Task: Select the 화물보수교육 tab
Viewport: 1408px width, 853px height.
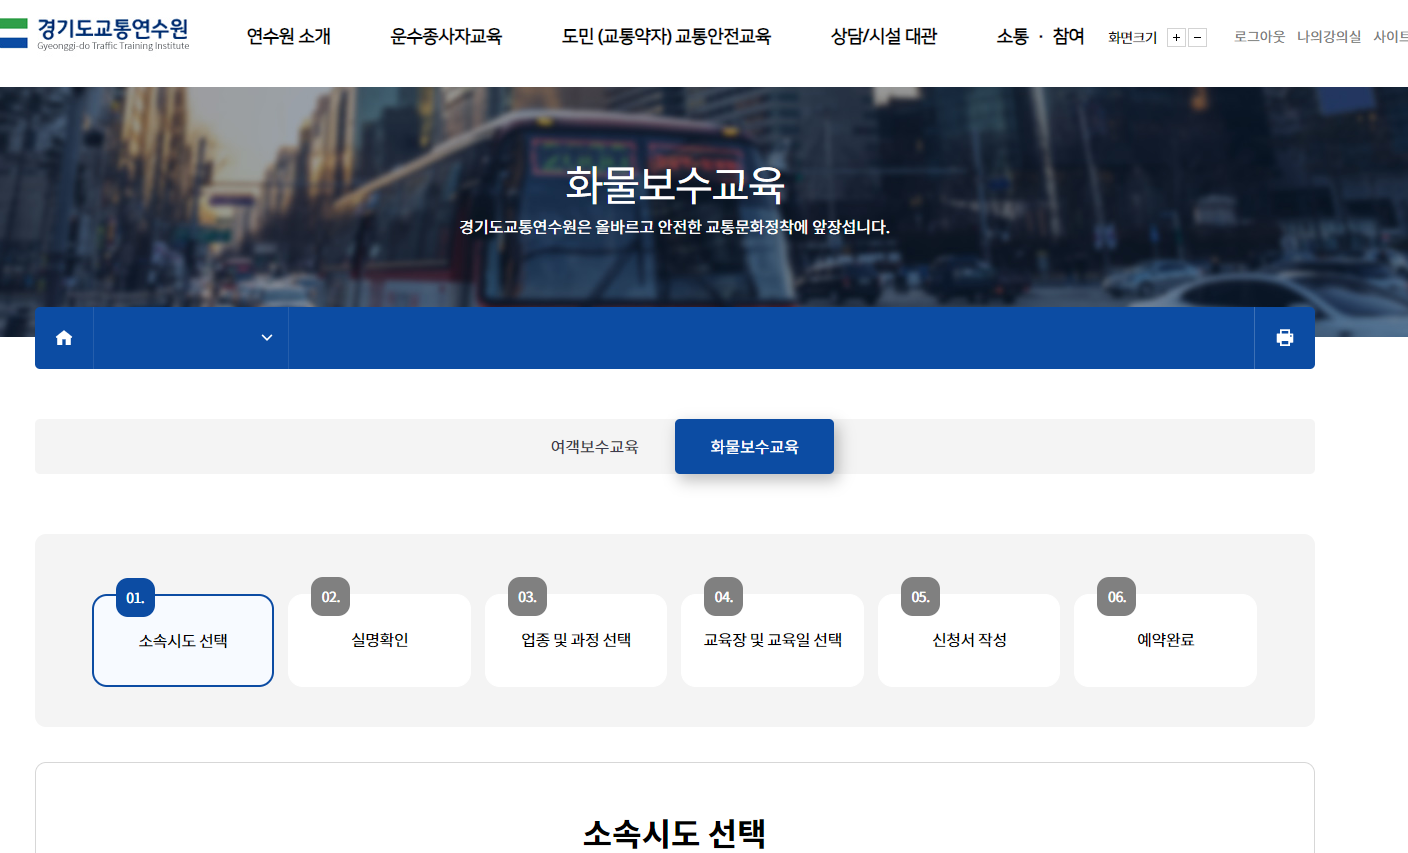Action: click(754, 446)
